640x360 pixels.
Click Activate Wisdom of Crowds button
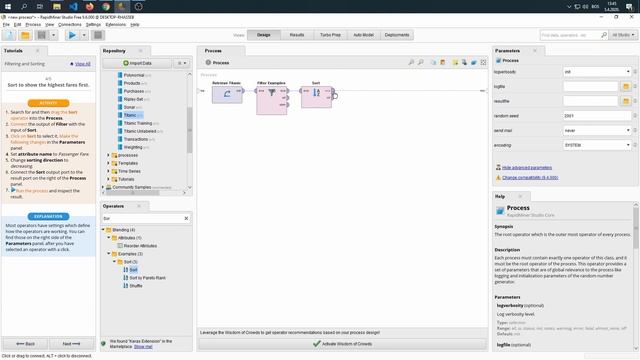coord(342,344)
